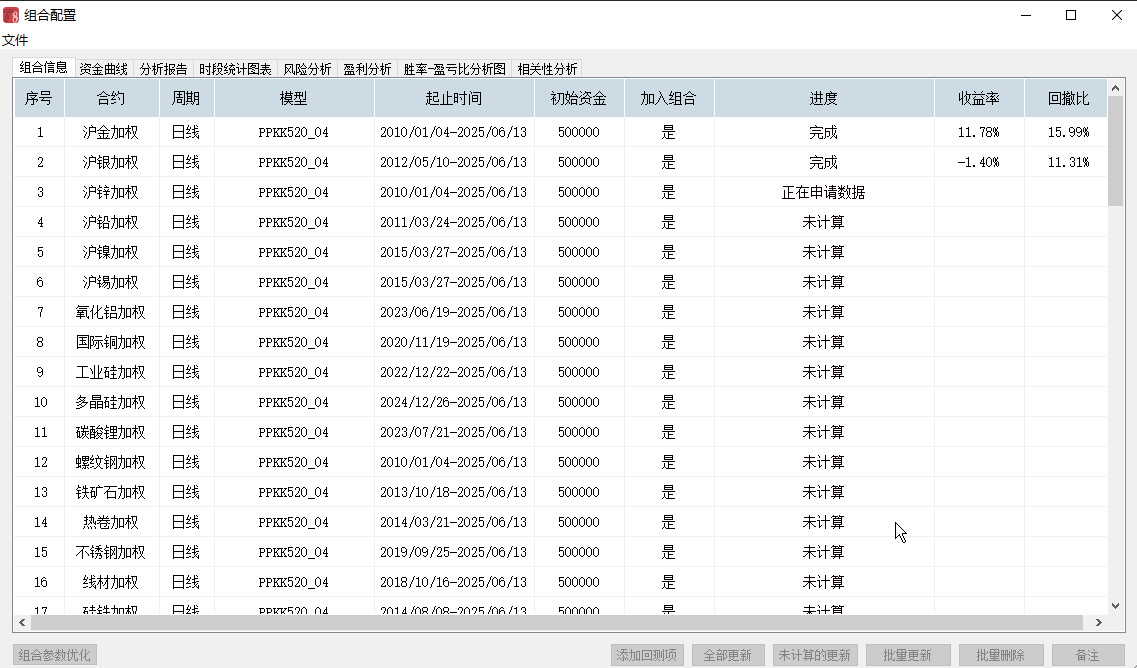Open the 文件 menu
Image resolution: width=1137 pixels, height=668 pixels.
(15, 40)
